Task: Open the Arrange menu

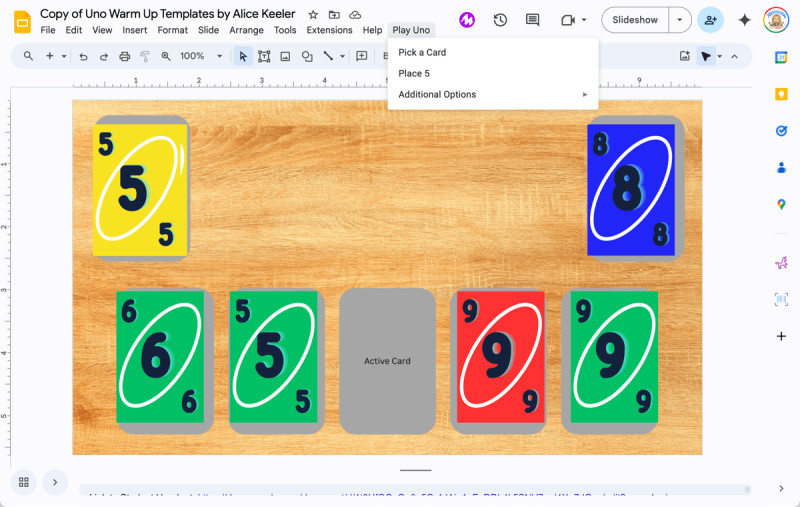Action: coord(246,30)
